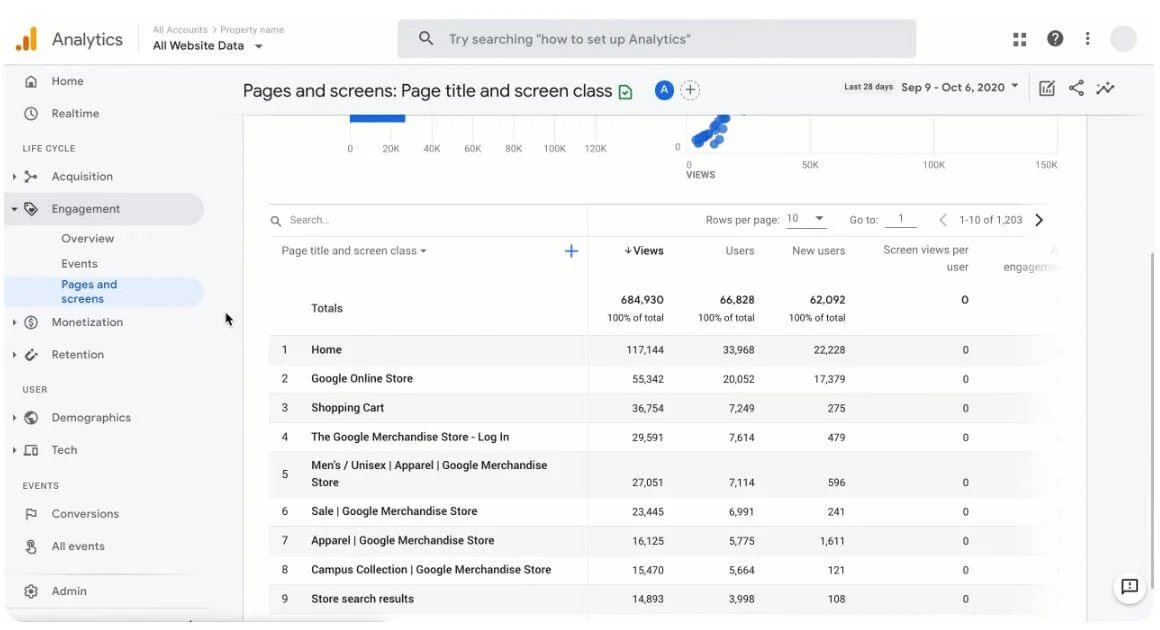Open the date range dropdown Sep 9 - Oct 6
The width and height of the screenshot is (1160, 630).
click(x=960, y=87)
